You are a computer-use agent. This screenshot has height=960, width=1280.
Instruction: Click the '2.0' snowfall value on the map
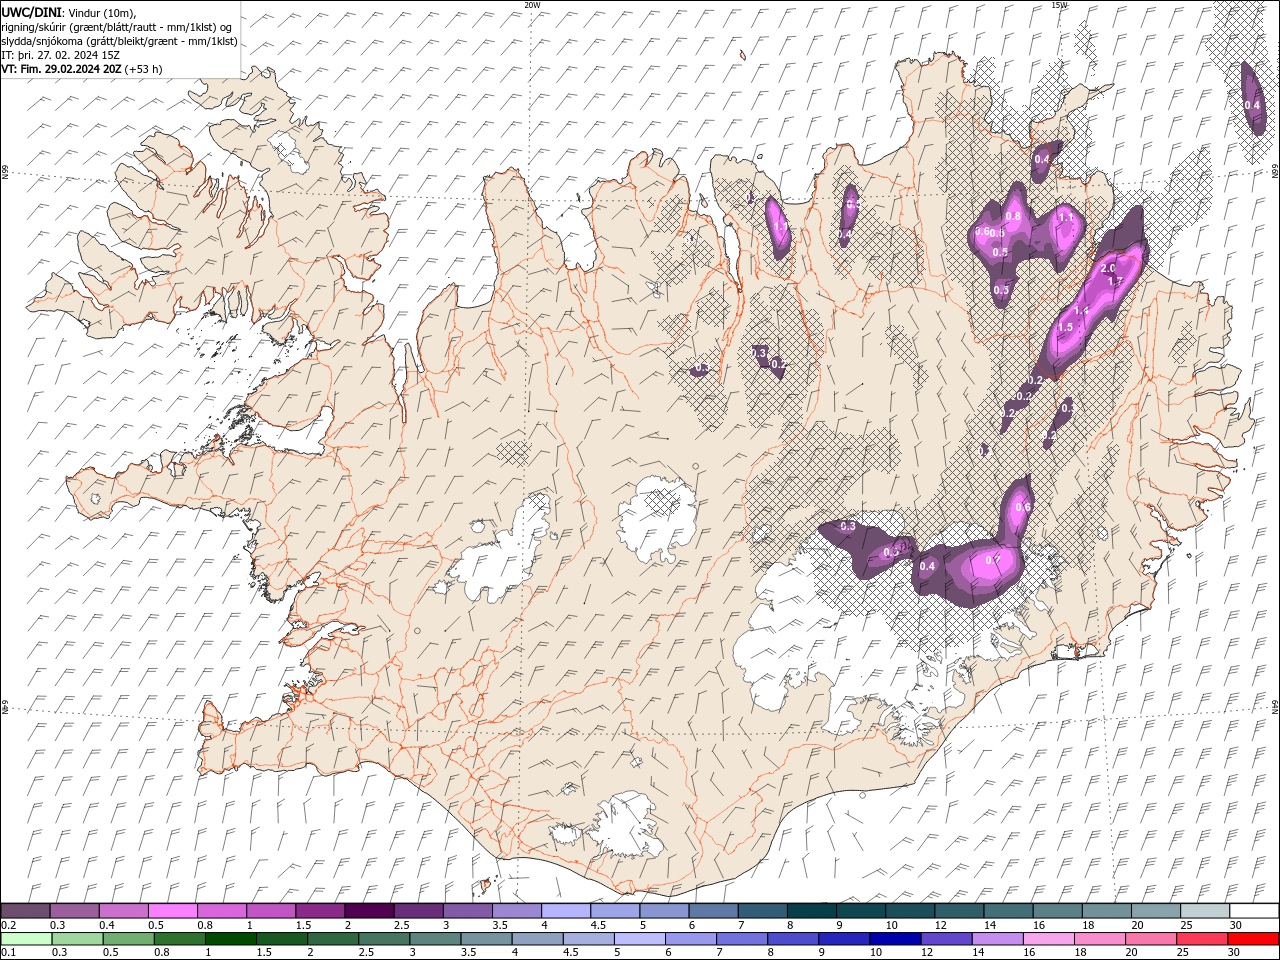[1108, 269]
